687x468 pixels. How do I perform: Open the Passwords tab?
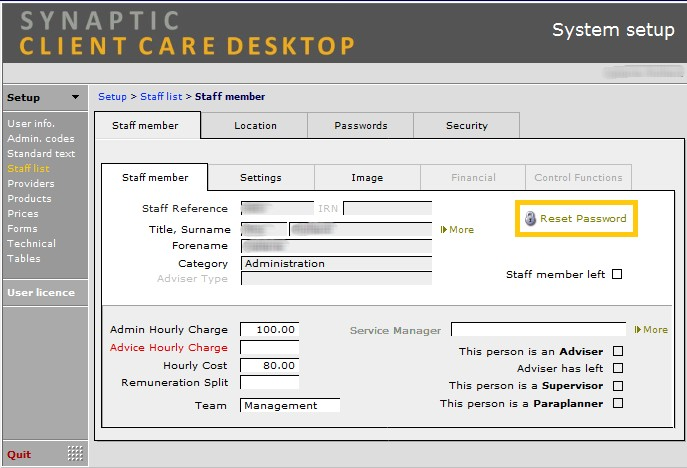(361, 126)
